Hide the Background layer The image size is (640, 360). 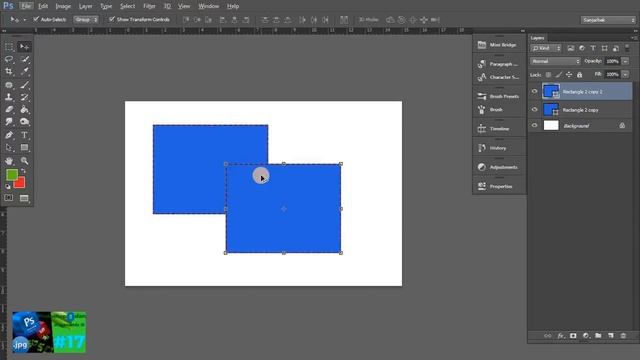click(534, 125)
